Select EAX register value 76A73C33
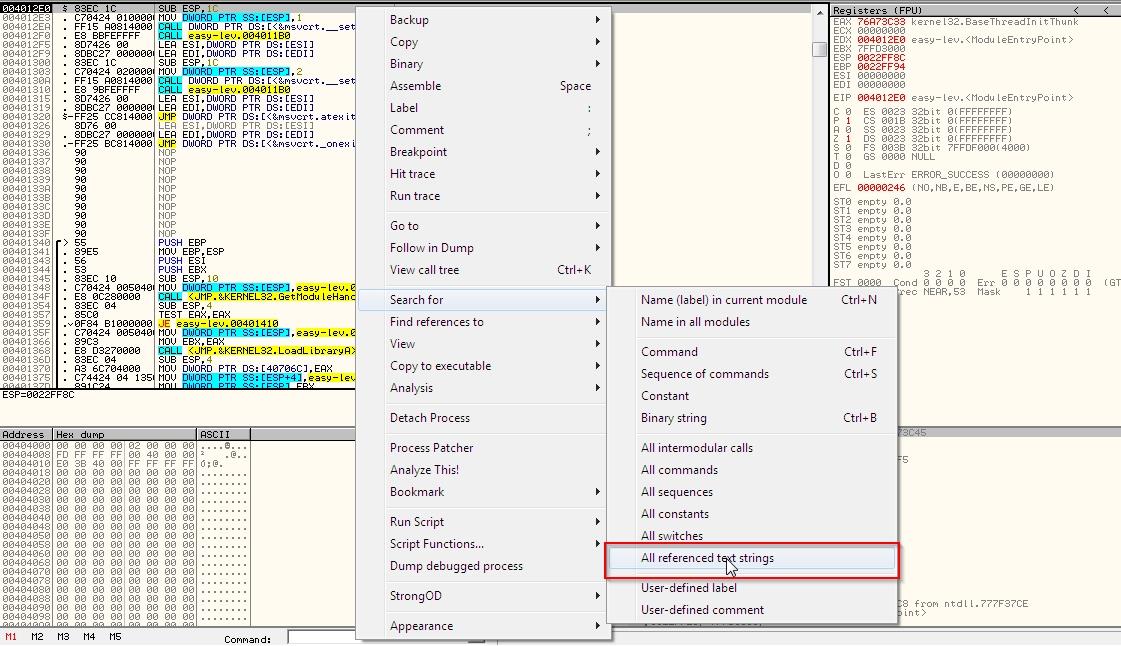 point(881,22)
